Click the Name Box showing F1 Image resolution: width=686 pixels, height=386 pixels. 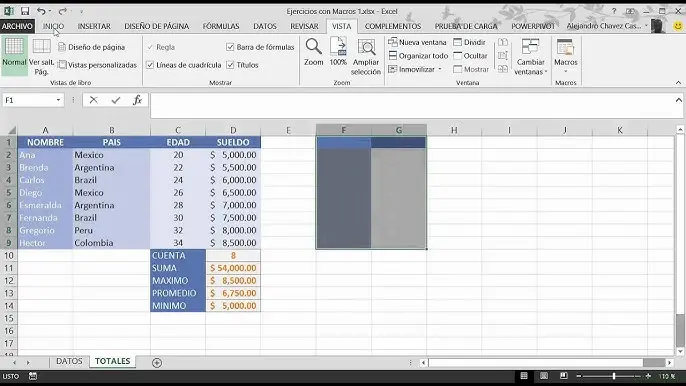coord(29,100)
